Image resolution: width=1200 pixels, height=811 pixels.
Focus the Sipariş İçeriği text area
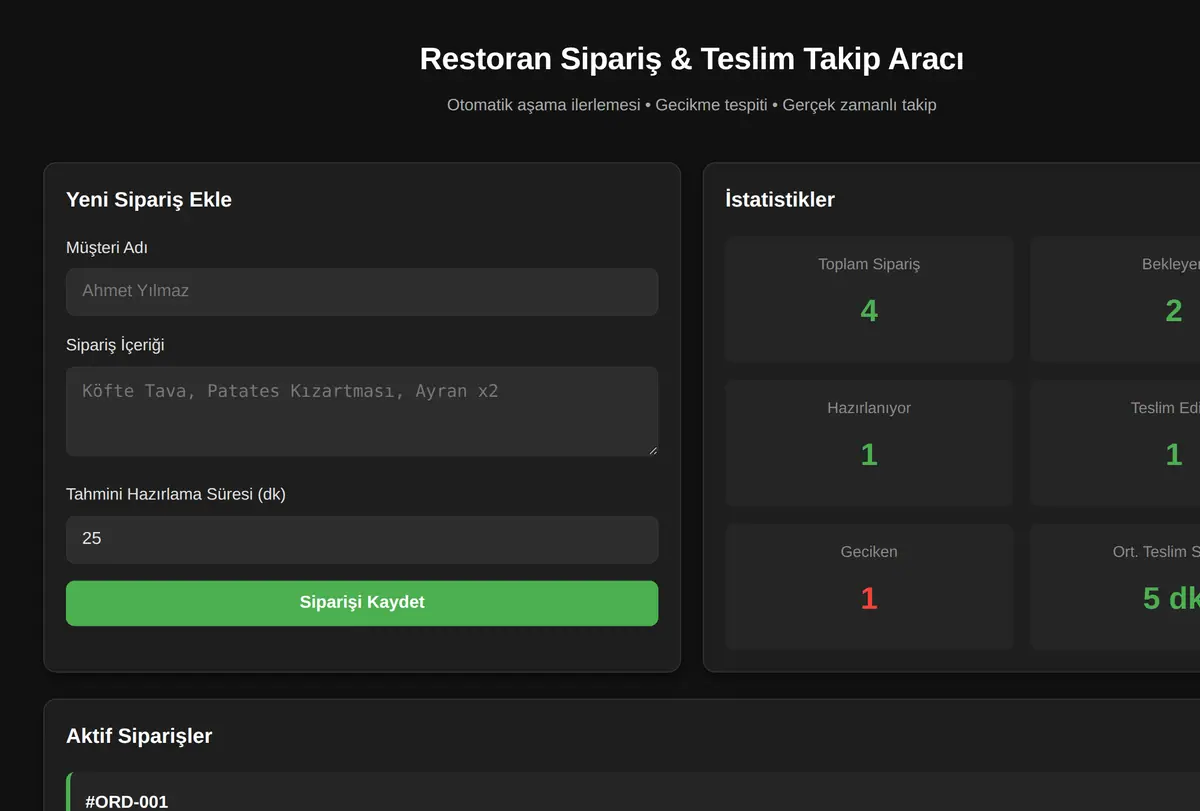click(362, 412)
